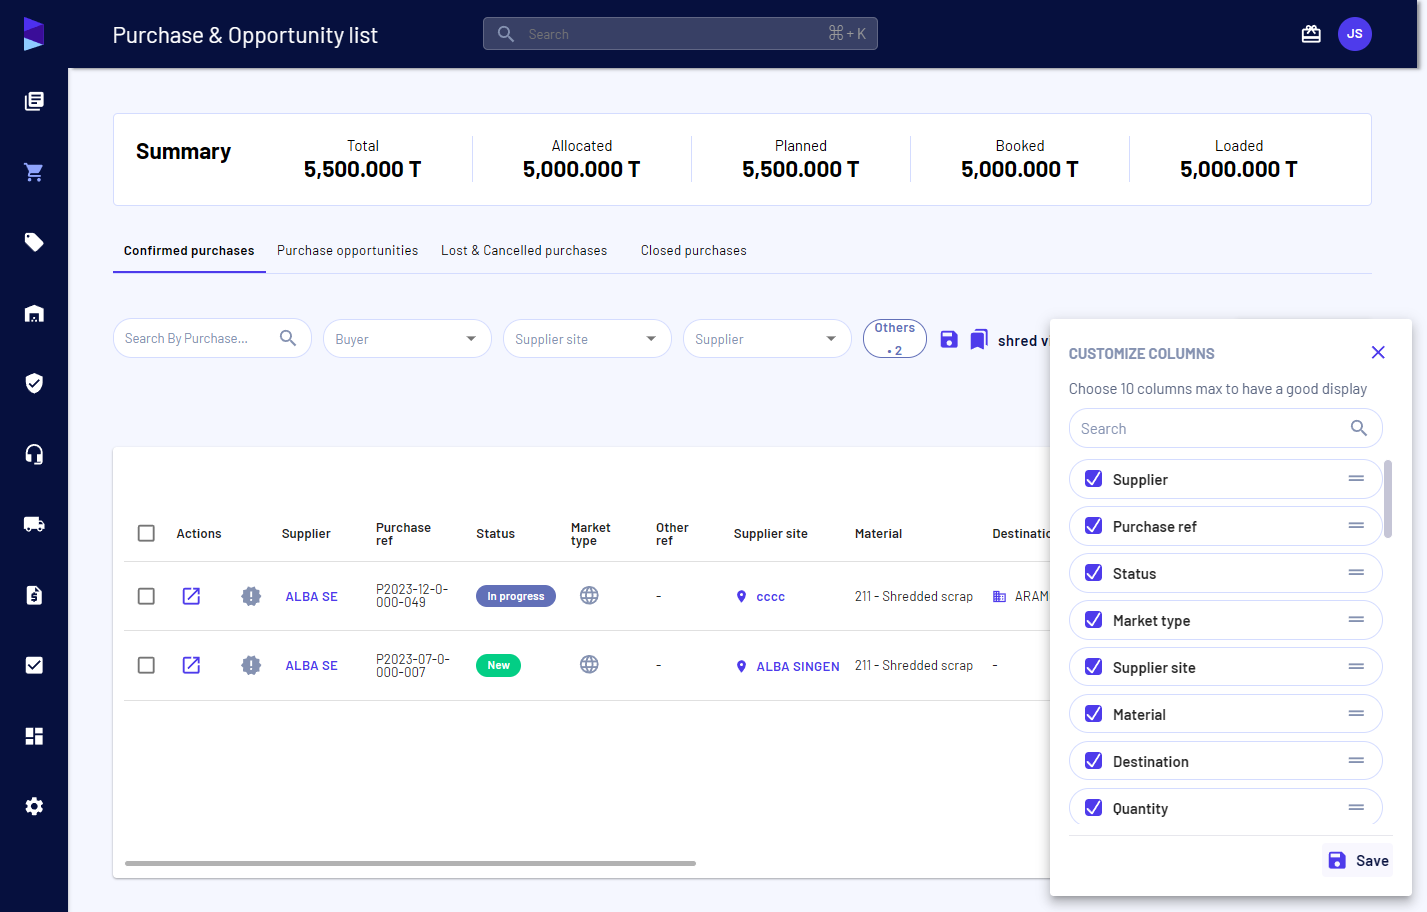Select the table header select-all checkbox
This screenshot has width=1427, height=912.
146,533
